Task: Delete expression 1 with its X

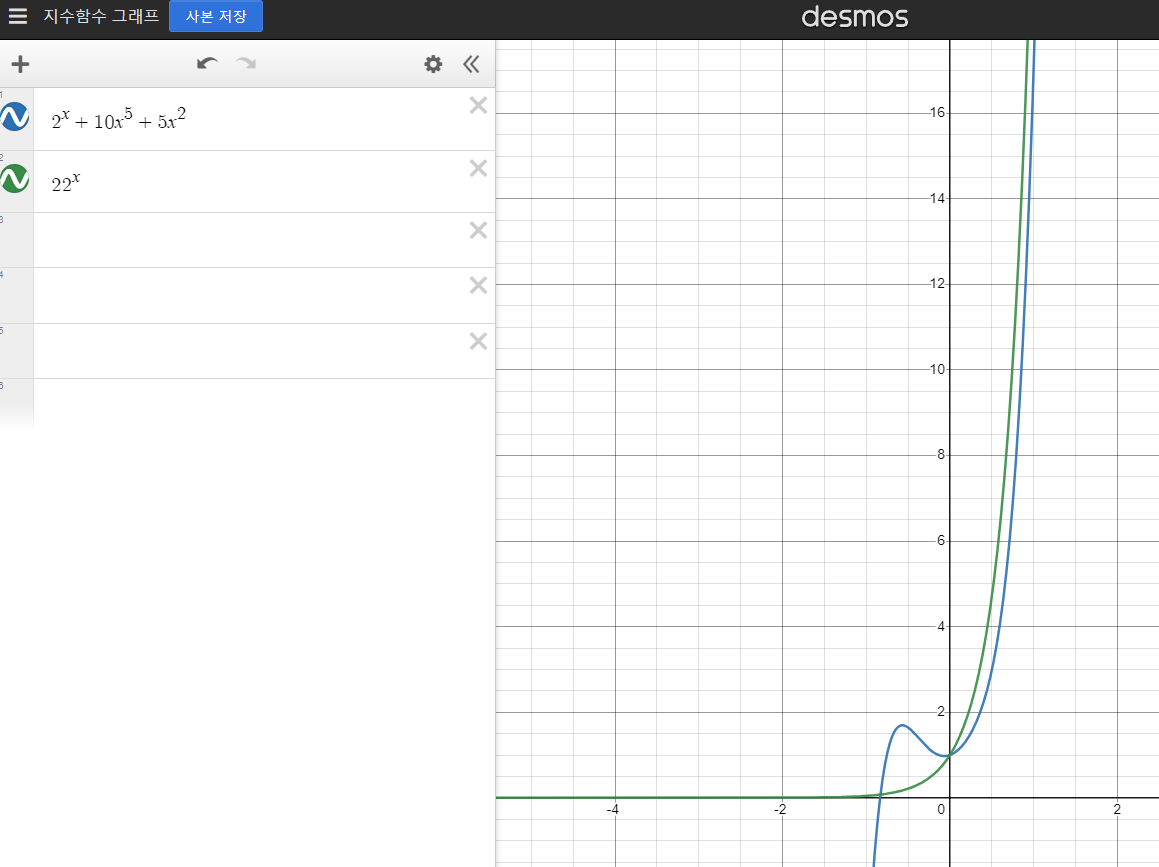Action: pyautogui.click(x=478, y=106)
